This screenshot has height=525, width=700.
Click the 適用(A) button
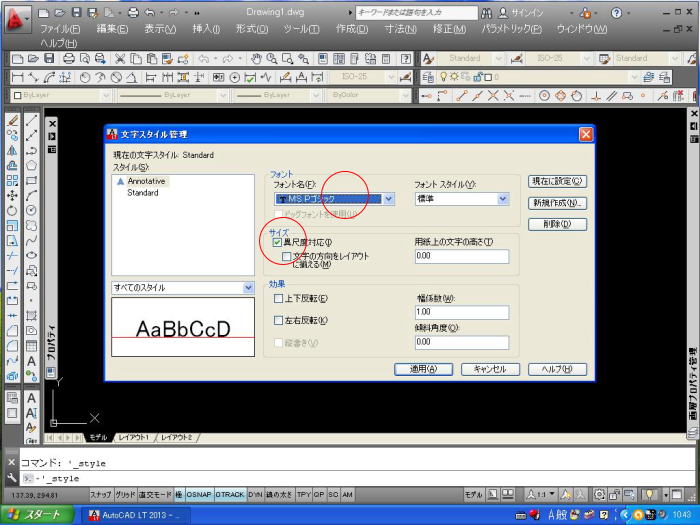(x=423, y=369)
